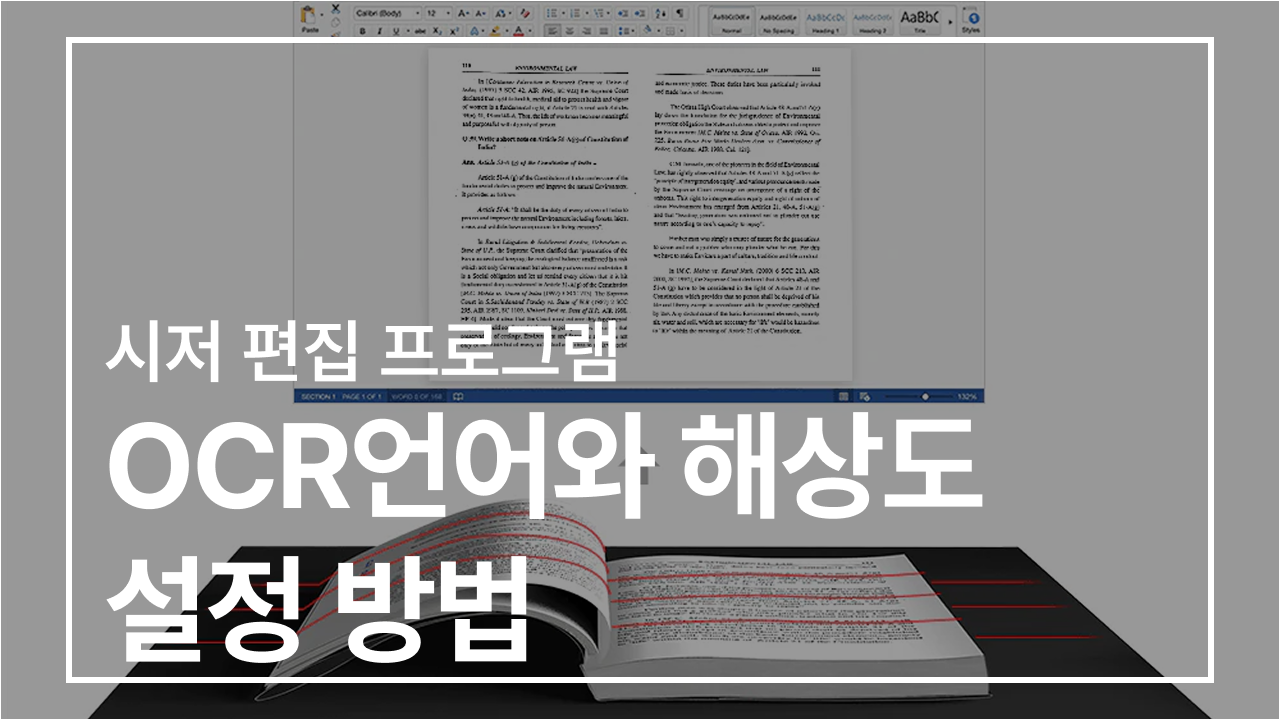The image size is (1280, 720).
Task: Toggle Italic formatting
Action: click(x=379, y=31)
